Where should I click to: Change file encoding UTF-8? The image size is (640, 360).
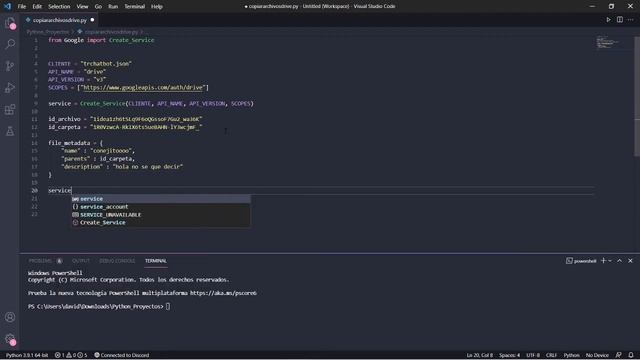(x=533, y=355)
